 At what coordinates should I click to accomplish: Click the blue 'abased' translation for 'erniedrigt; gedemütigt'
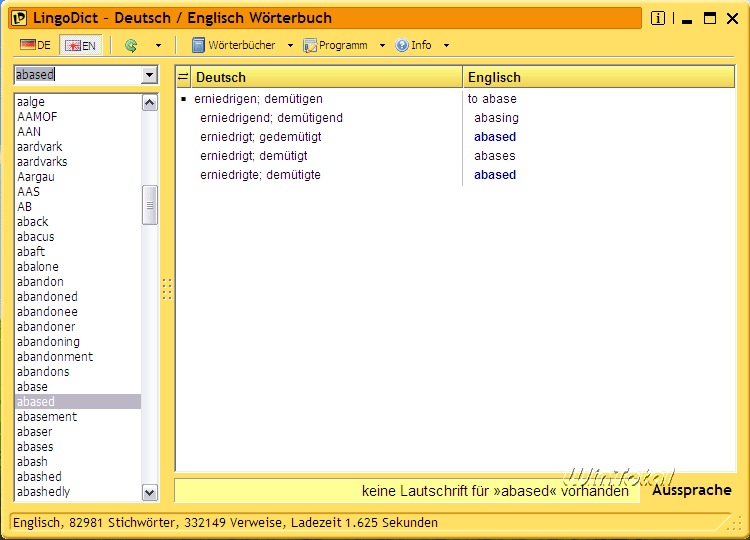[x=495, y=137]
